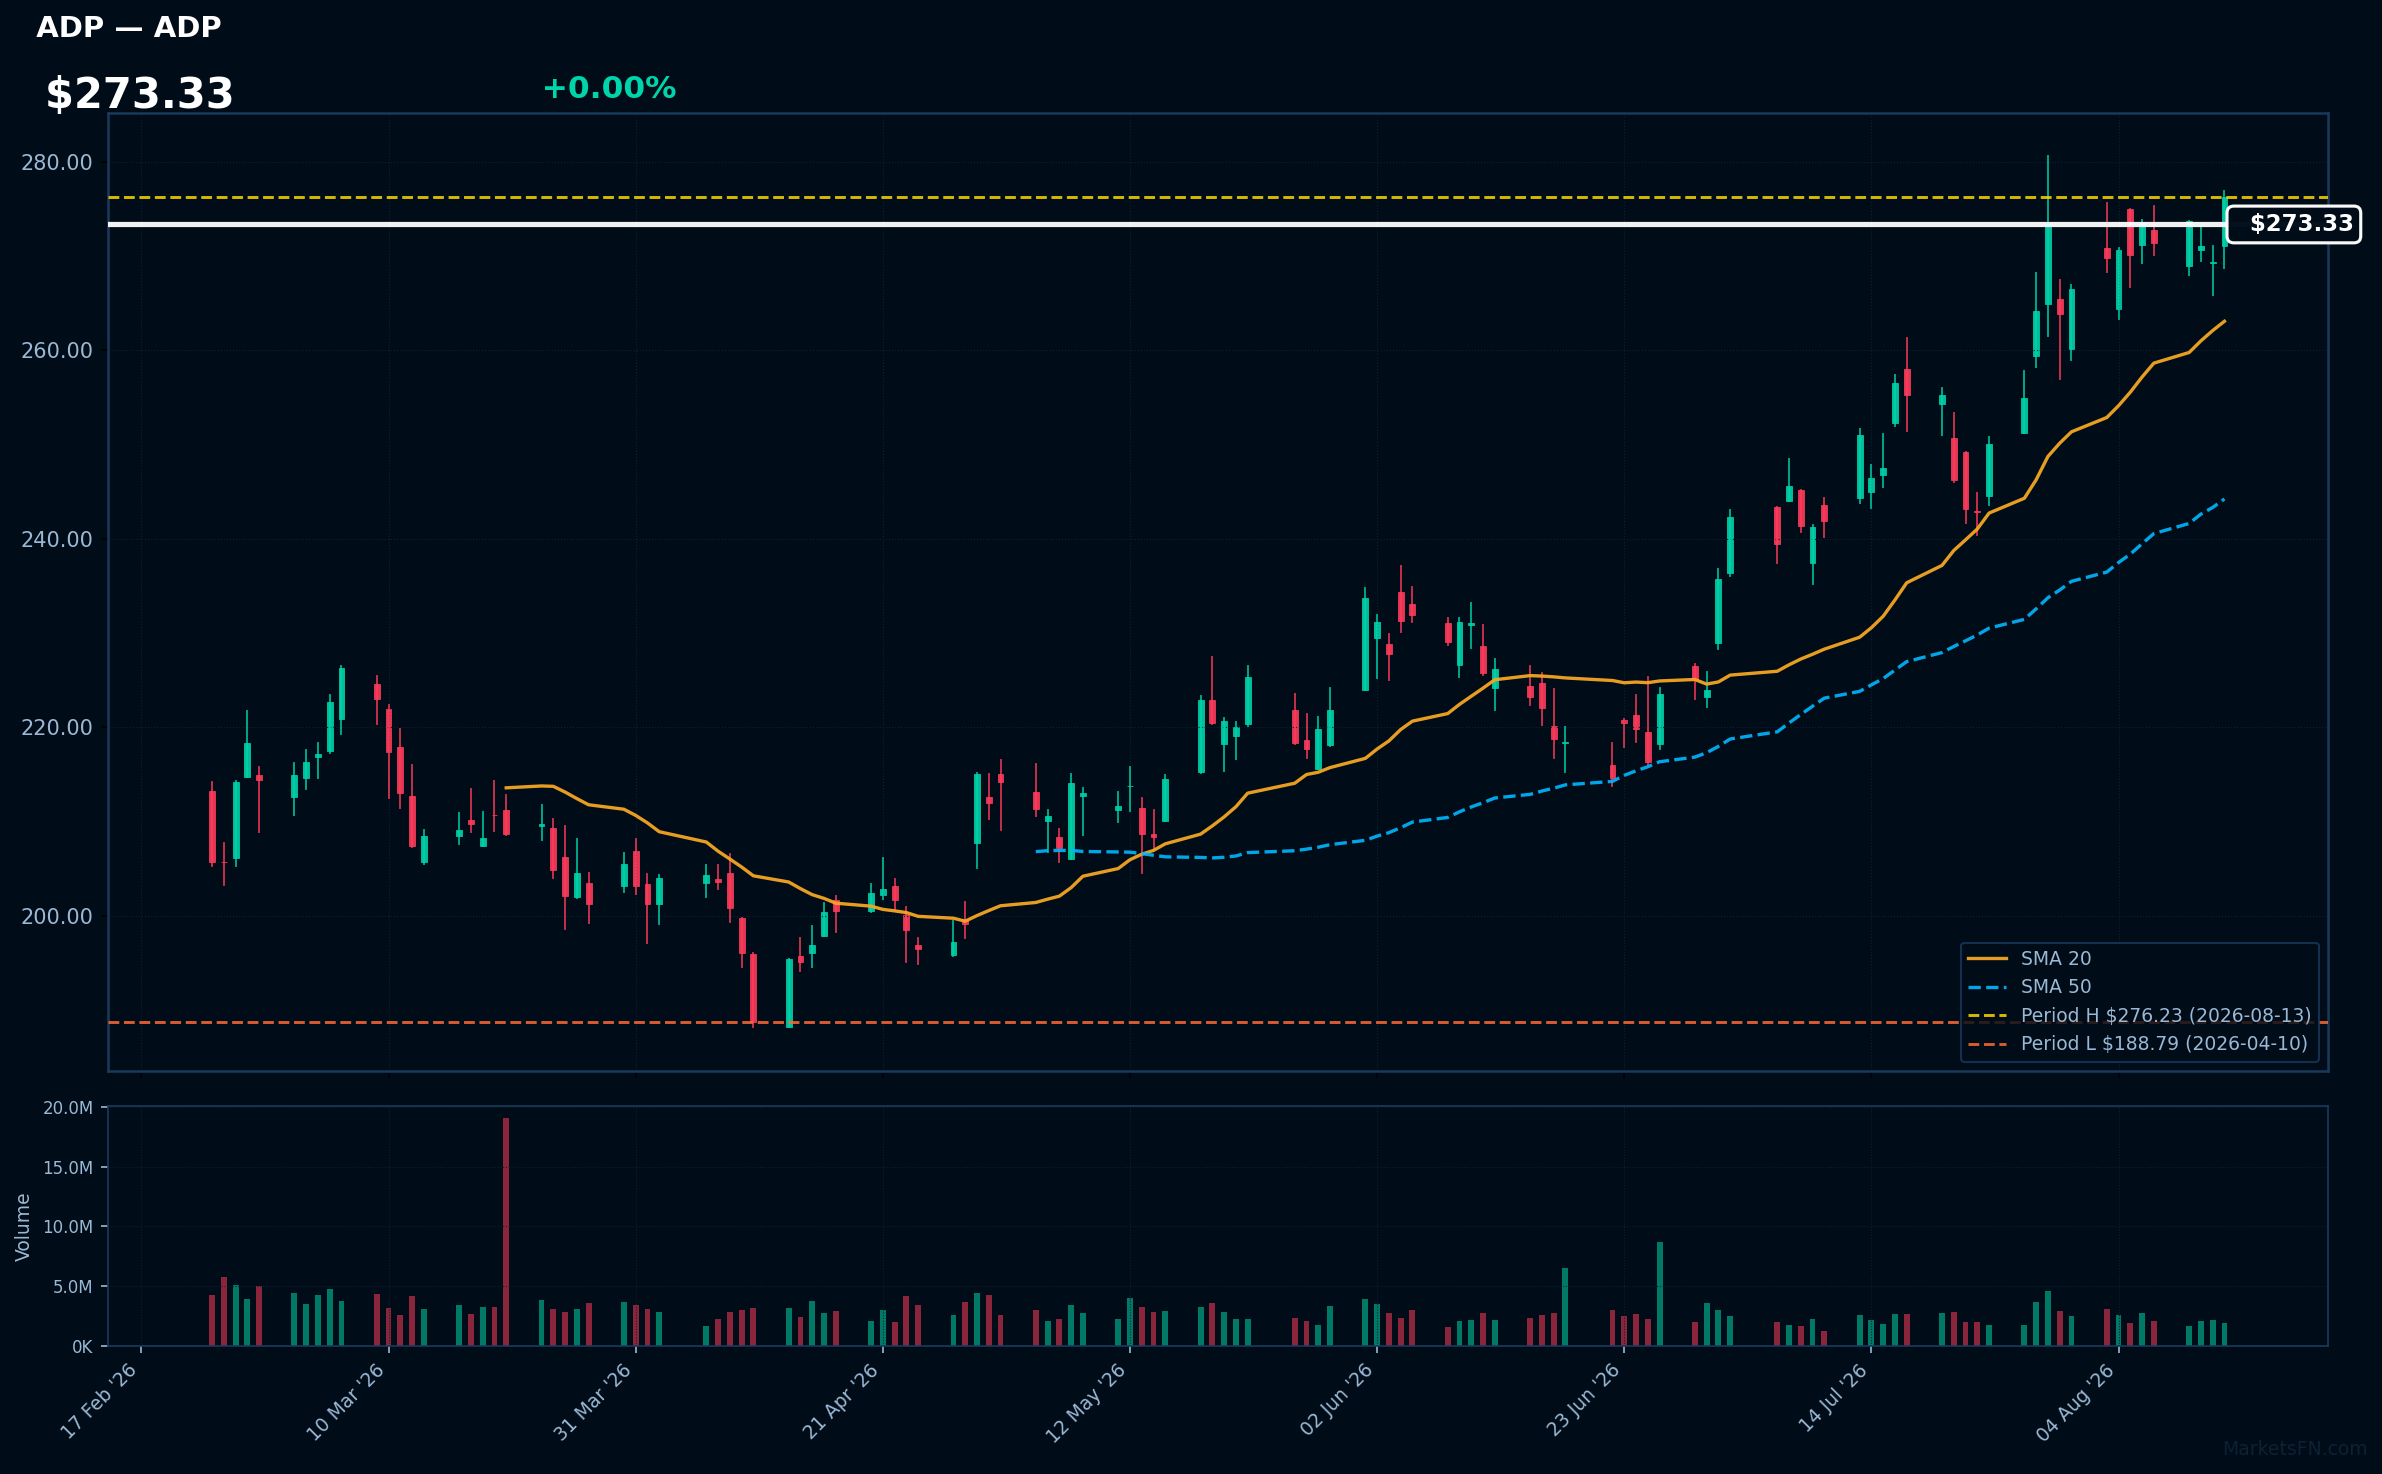This screenshot has width=2382, height=1474.
Task: Click the 220.00 price axis label
Action: point(57,728)
